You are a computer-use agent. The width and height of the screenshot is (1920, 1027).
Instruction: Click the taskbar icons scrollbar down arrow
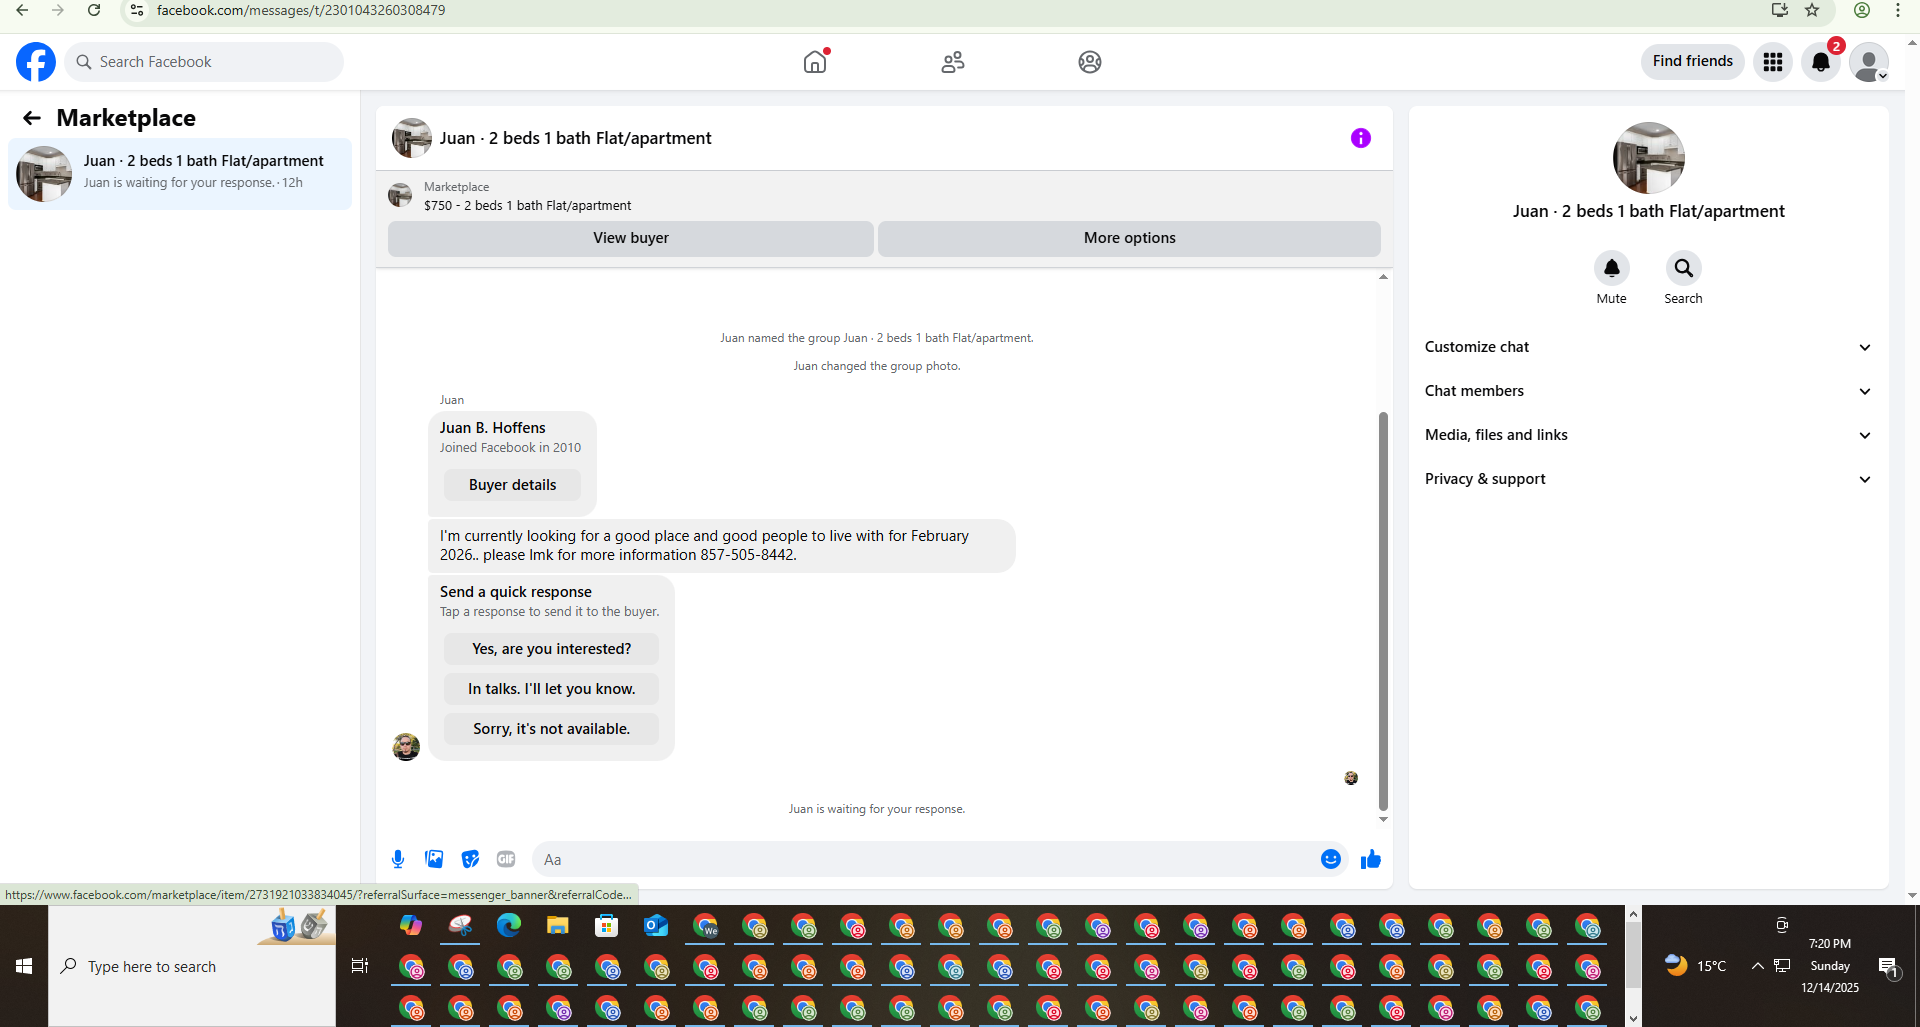coord(1633,1018)
